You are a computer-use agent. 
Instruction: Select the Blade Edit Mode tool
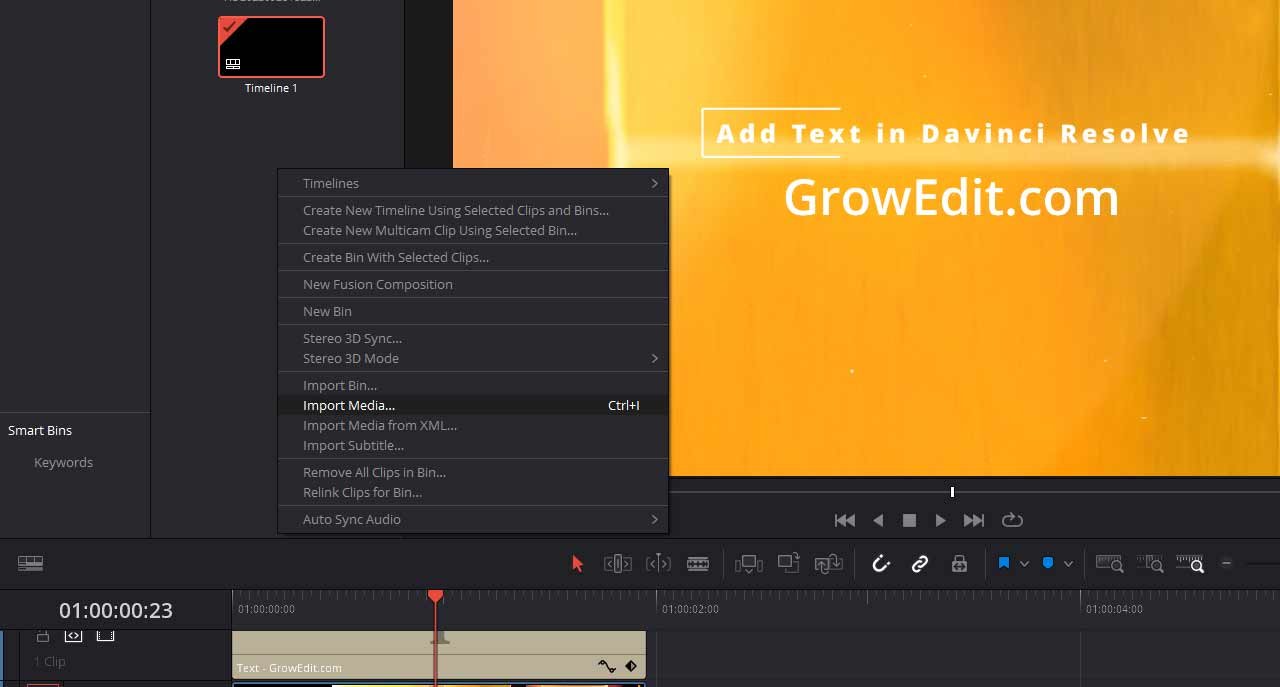coord(698,564)
